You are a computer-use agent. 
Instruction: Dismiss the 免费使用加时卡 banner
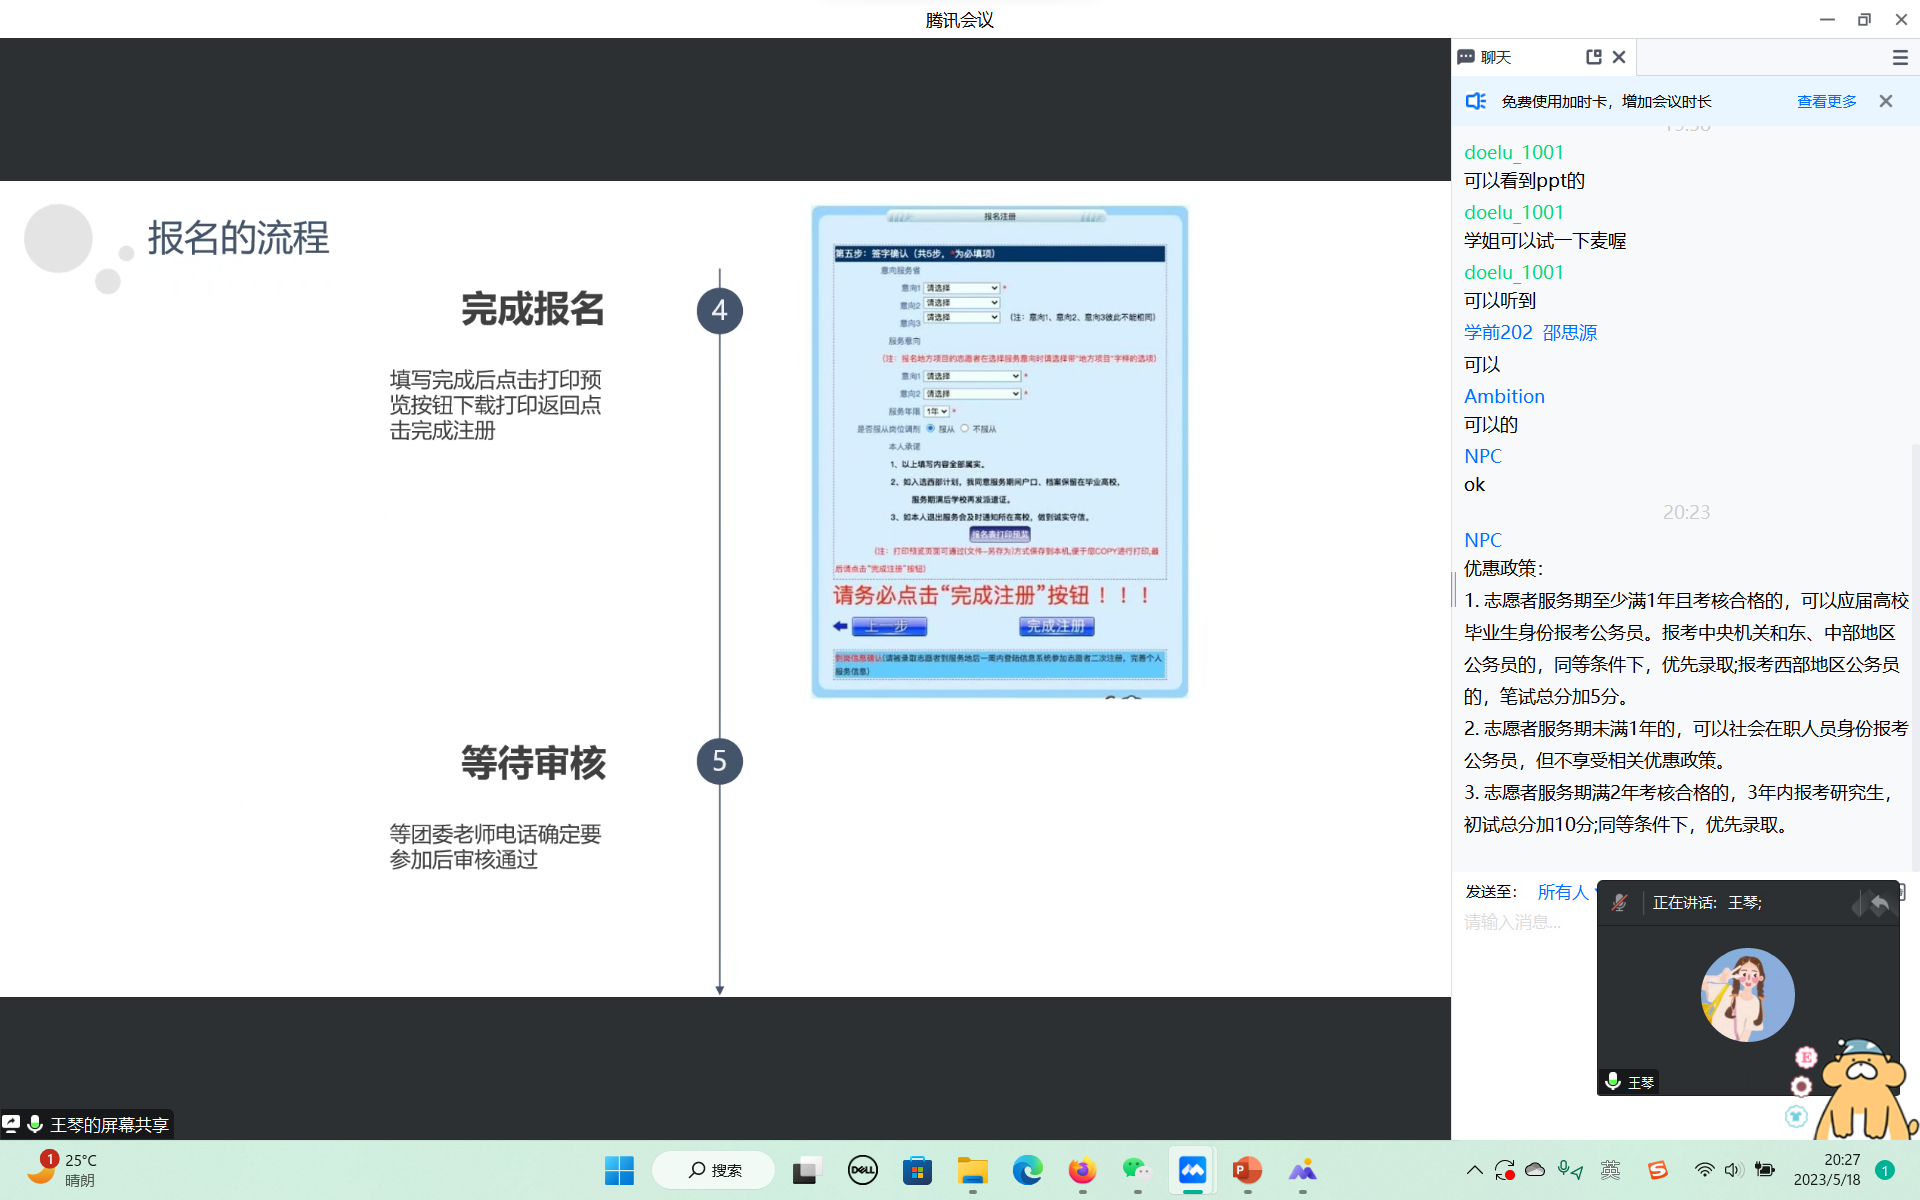point(1885,101)
